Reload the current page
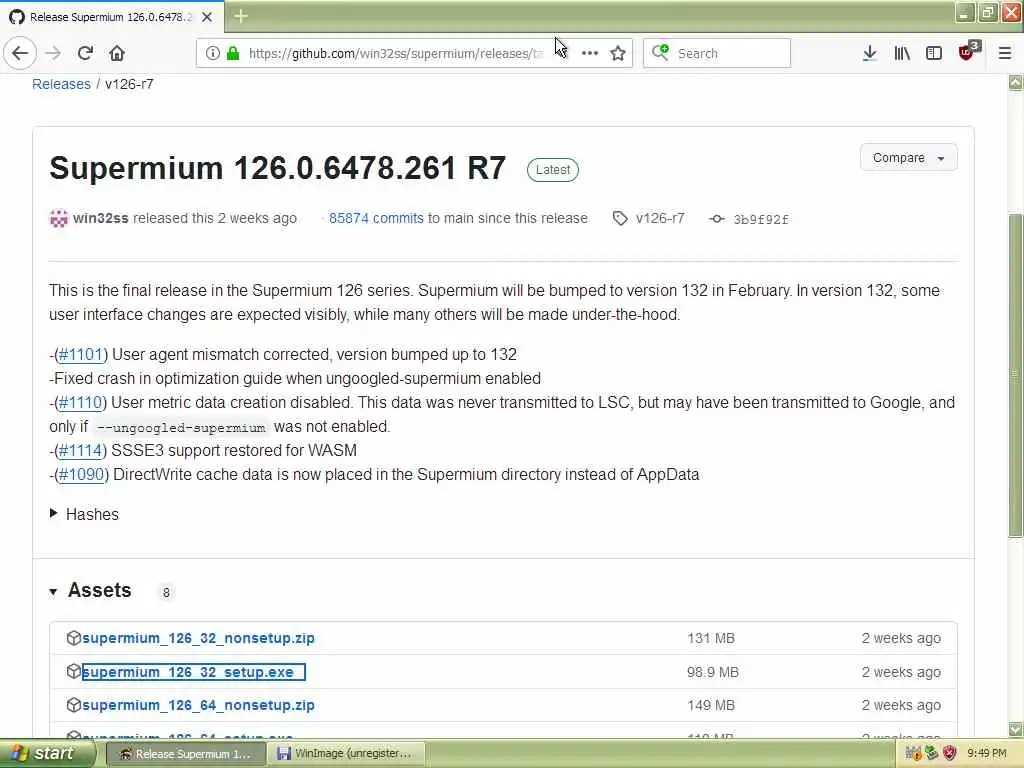1024x768 pixels. 85,53
